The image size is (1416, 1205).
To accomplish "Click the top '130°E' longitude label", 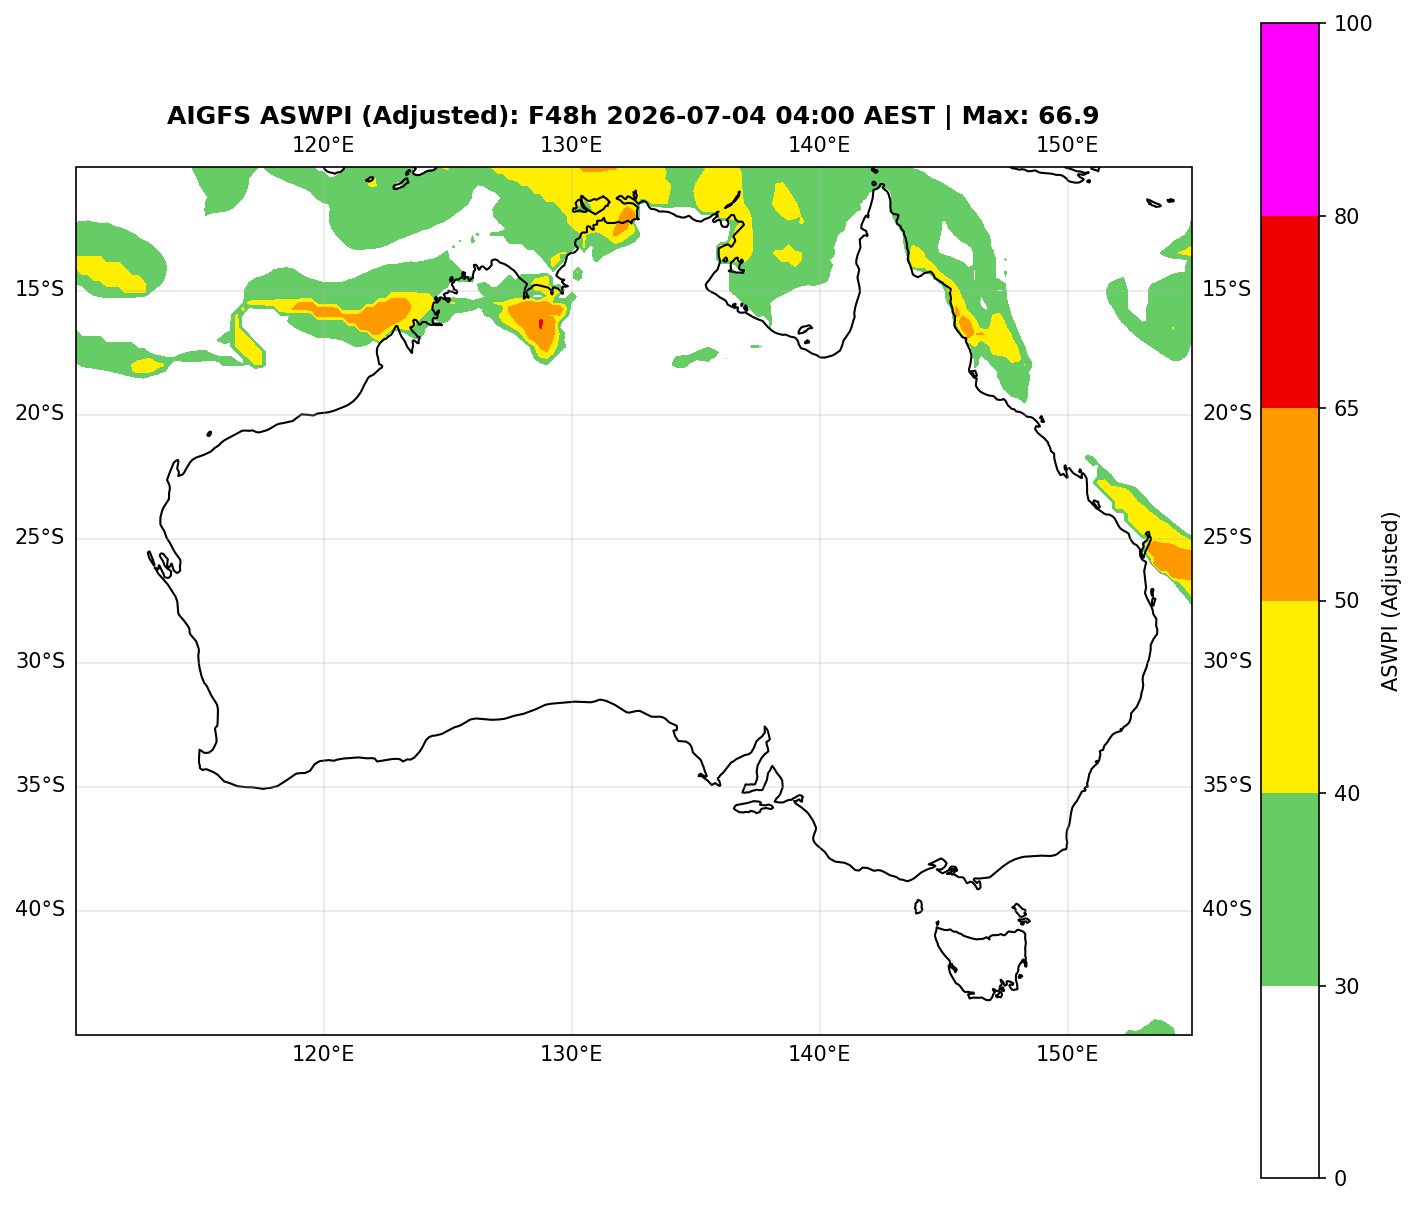I will coord(571,145).
